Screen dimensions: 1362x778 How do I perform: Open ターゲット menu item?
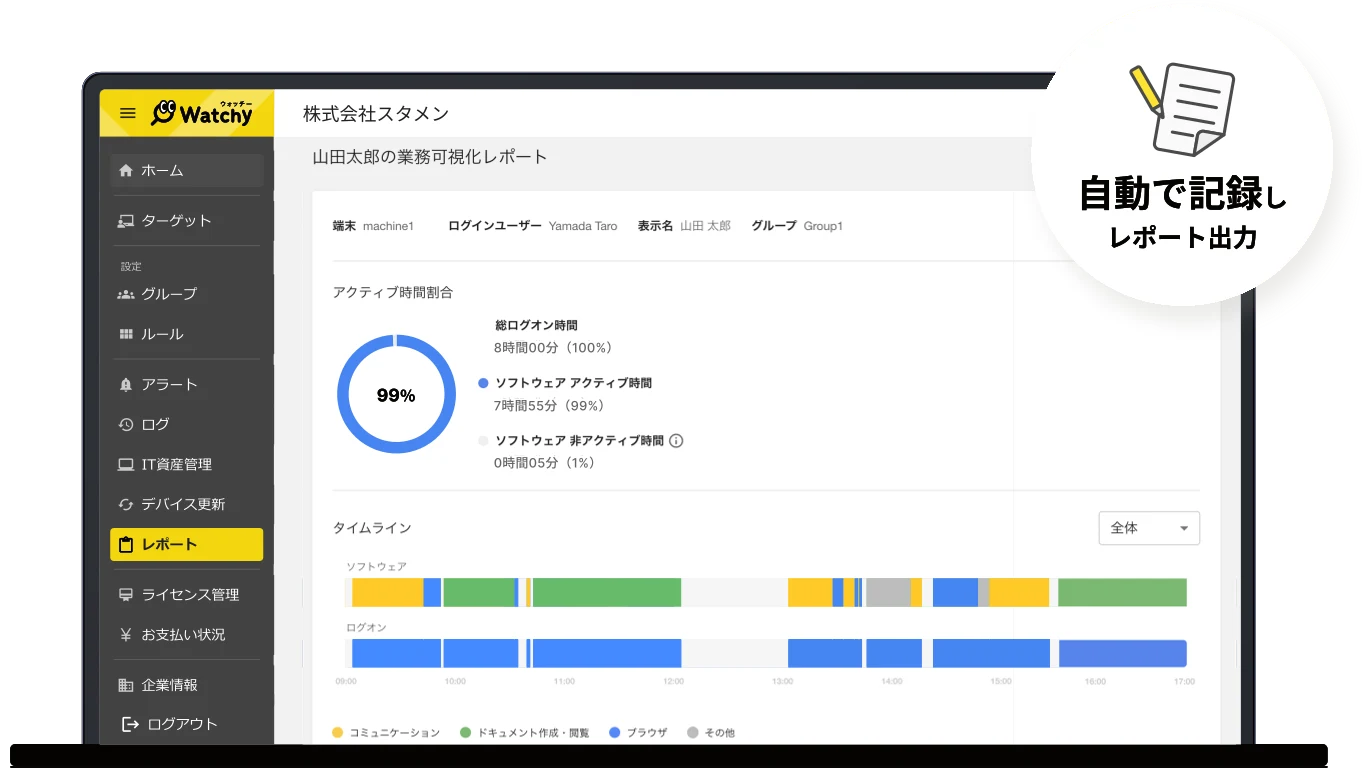click(x=187, y=221)
